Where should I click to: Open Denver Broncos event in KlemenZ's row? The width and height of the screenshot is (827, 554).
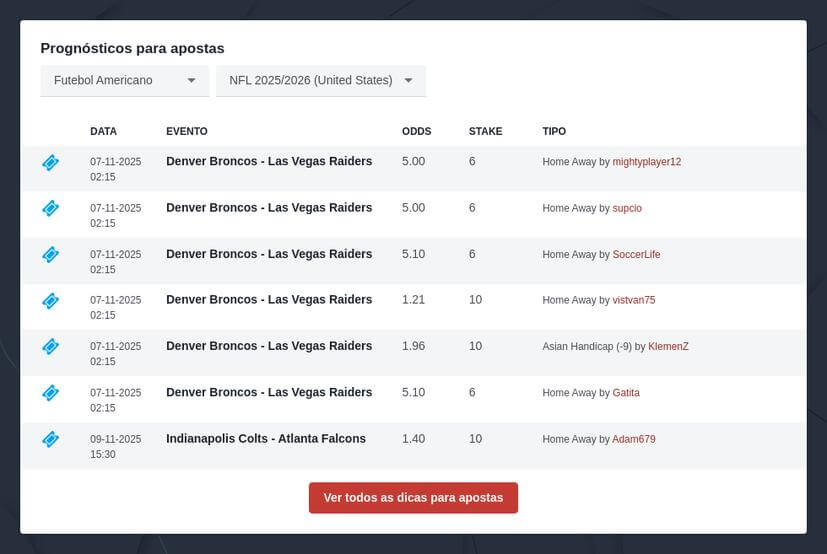pos(269,346)
